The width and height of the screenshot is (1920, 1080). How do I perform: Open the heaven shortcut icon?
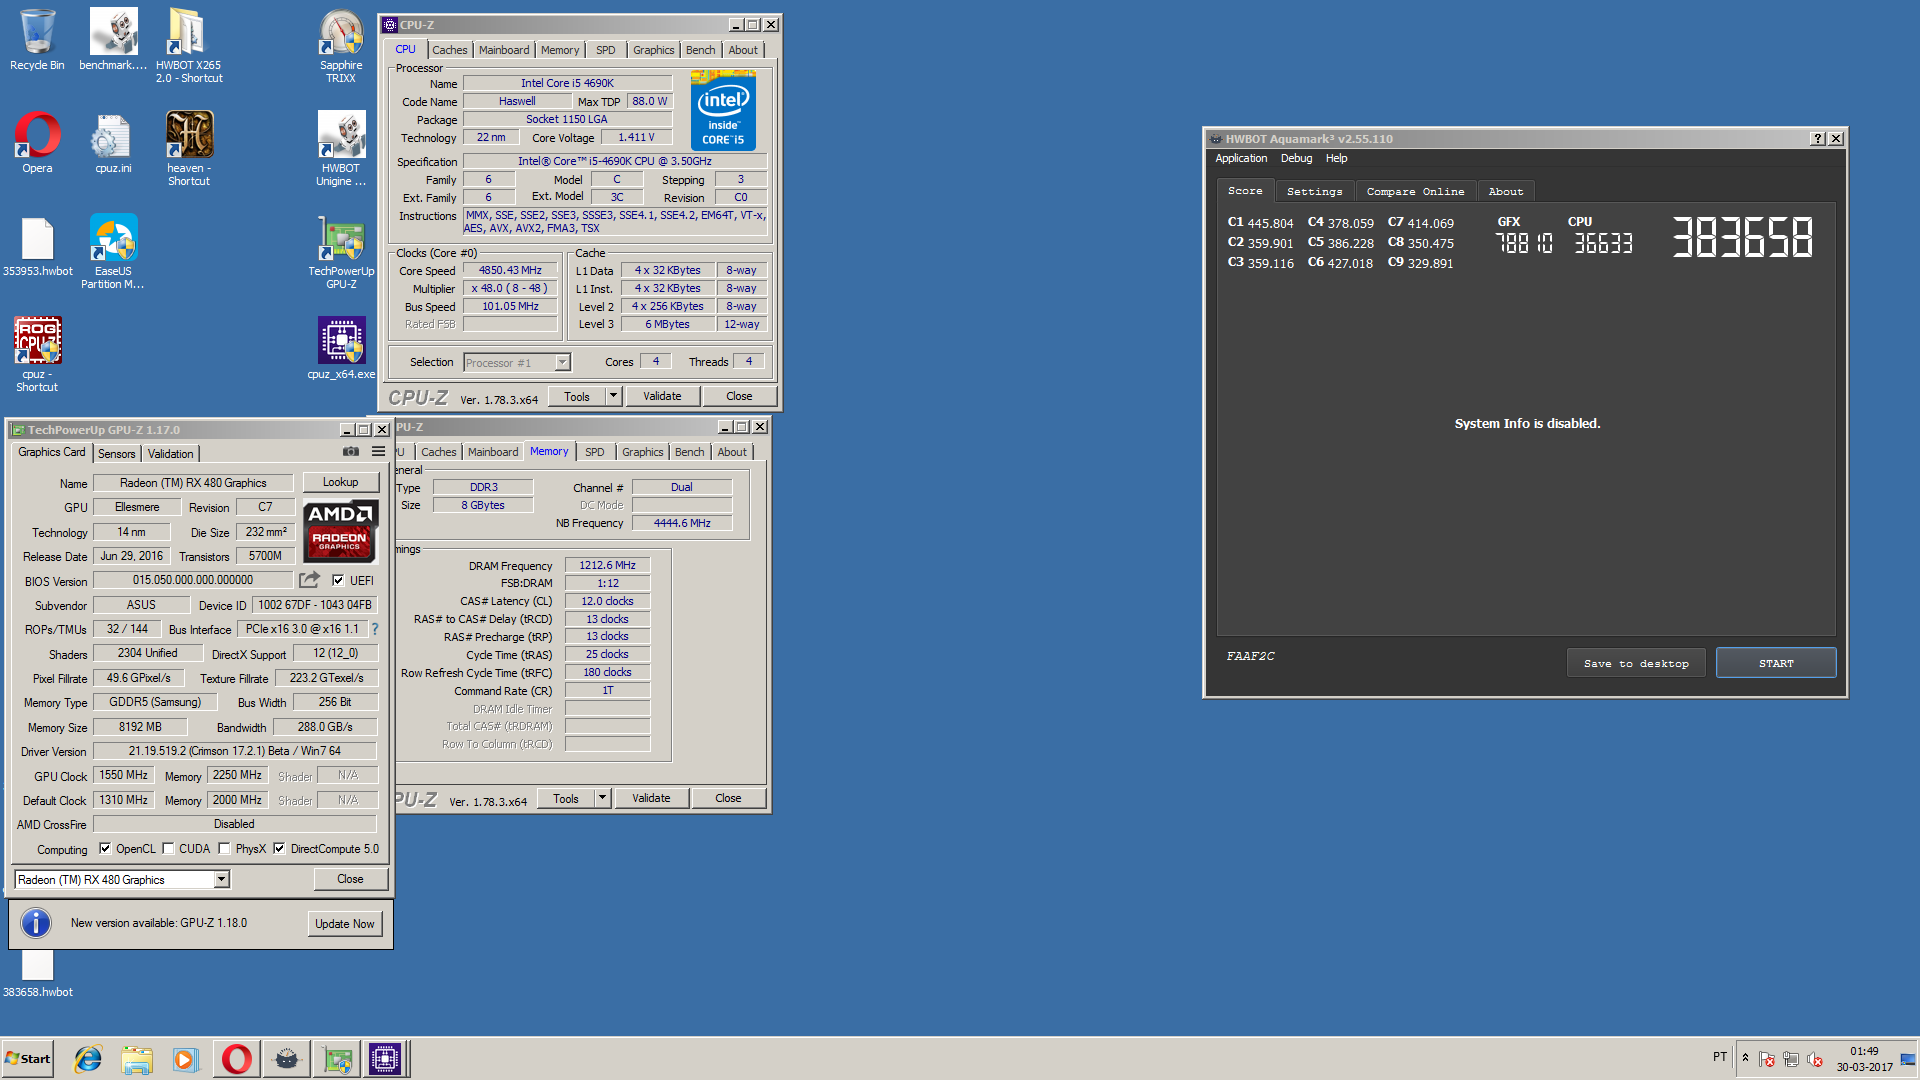click(189, 149)
